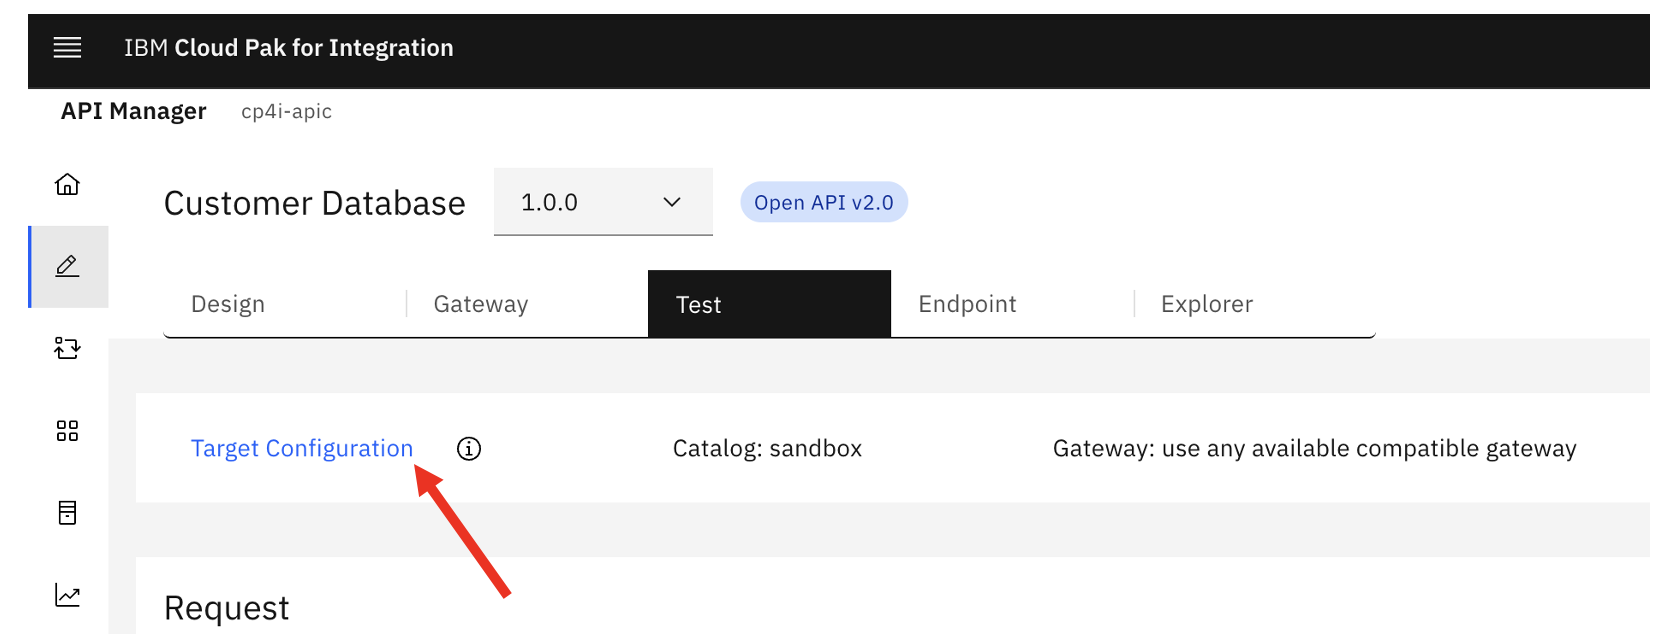The width and height of the screenshot is (1664, 636).
Task: Click the API Manager heading
Action: point(134,111)
